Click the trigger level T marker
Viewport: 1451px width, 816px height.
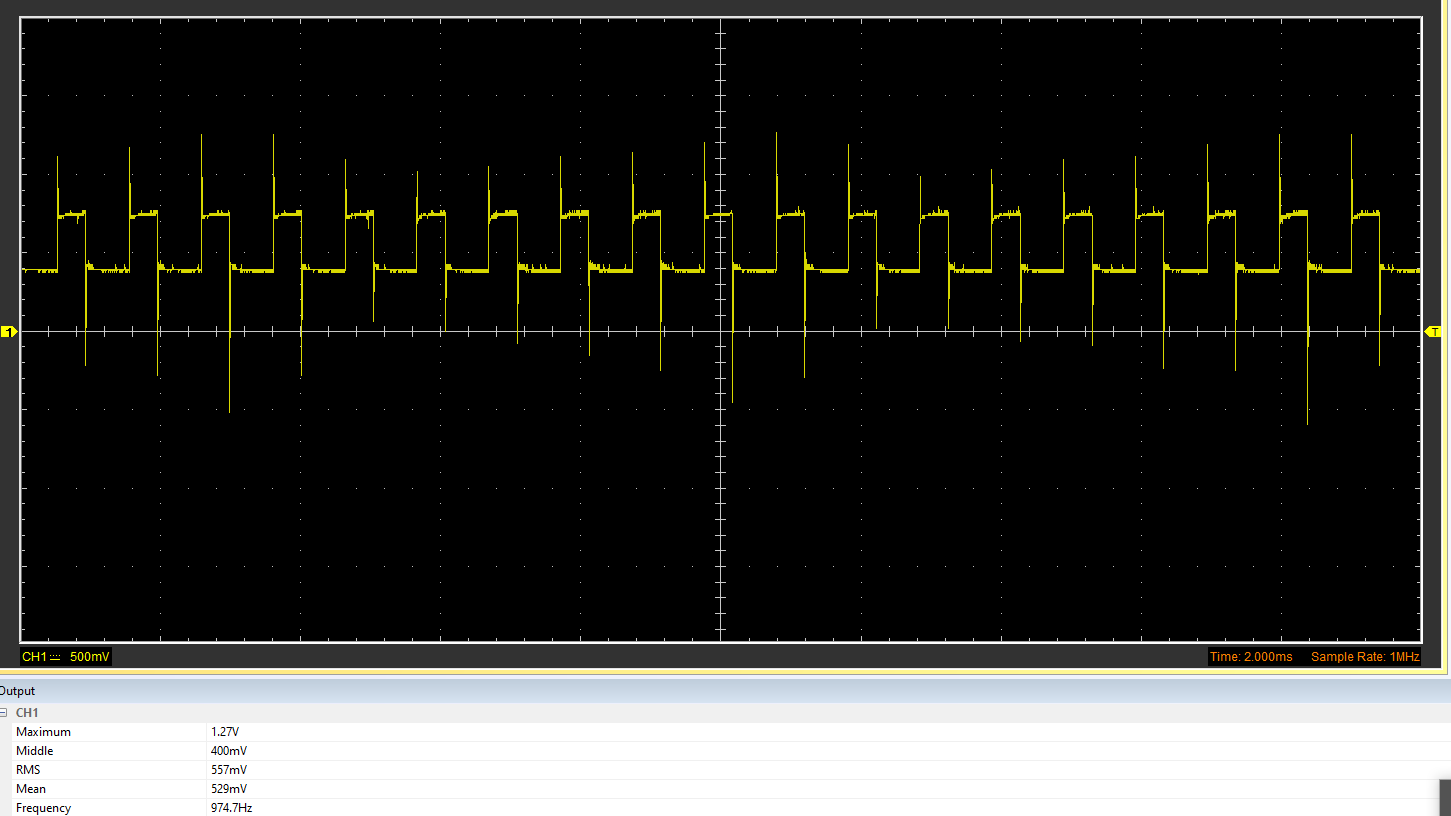pyautogui.click(x=1433, y=331)
